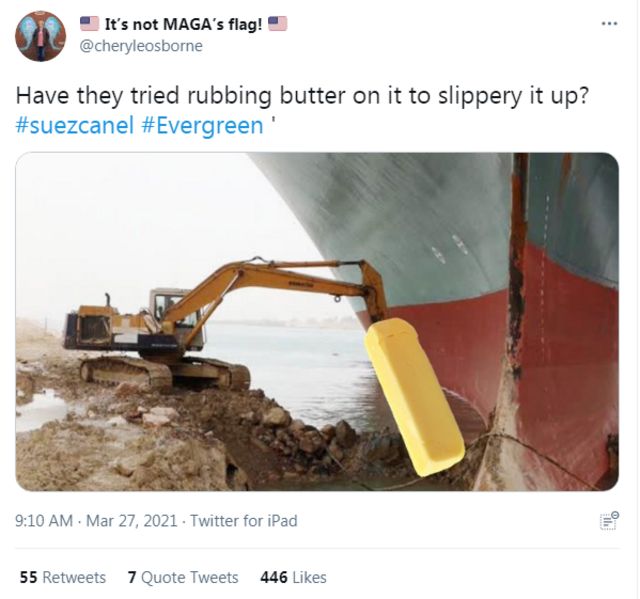Viewport: 640px width, 599px height.
Task: Click the yellow butter block in the photo
Action: 413,396
